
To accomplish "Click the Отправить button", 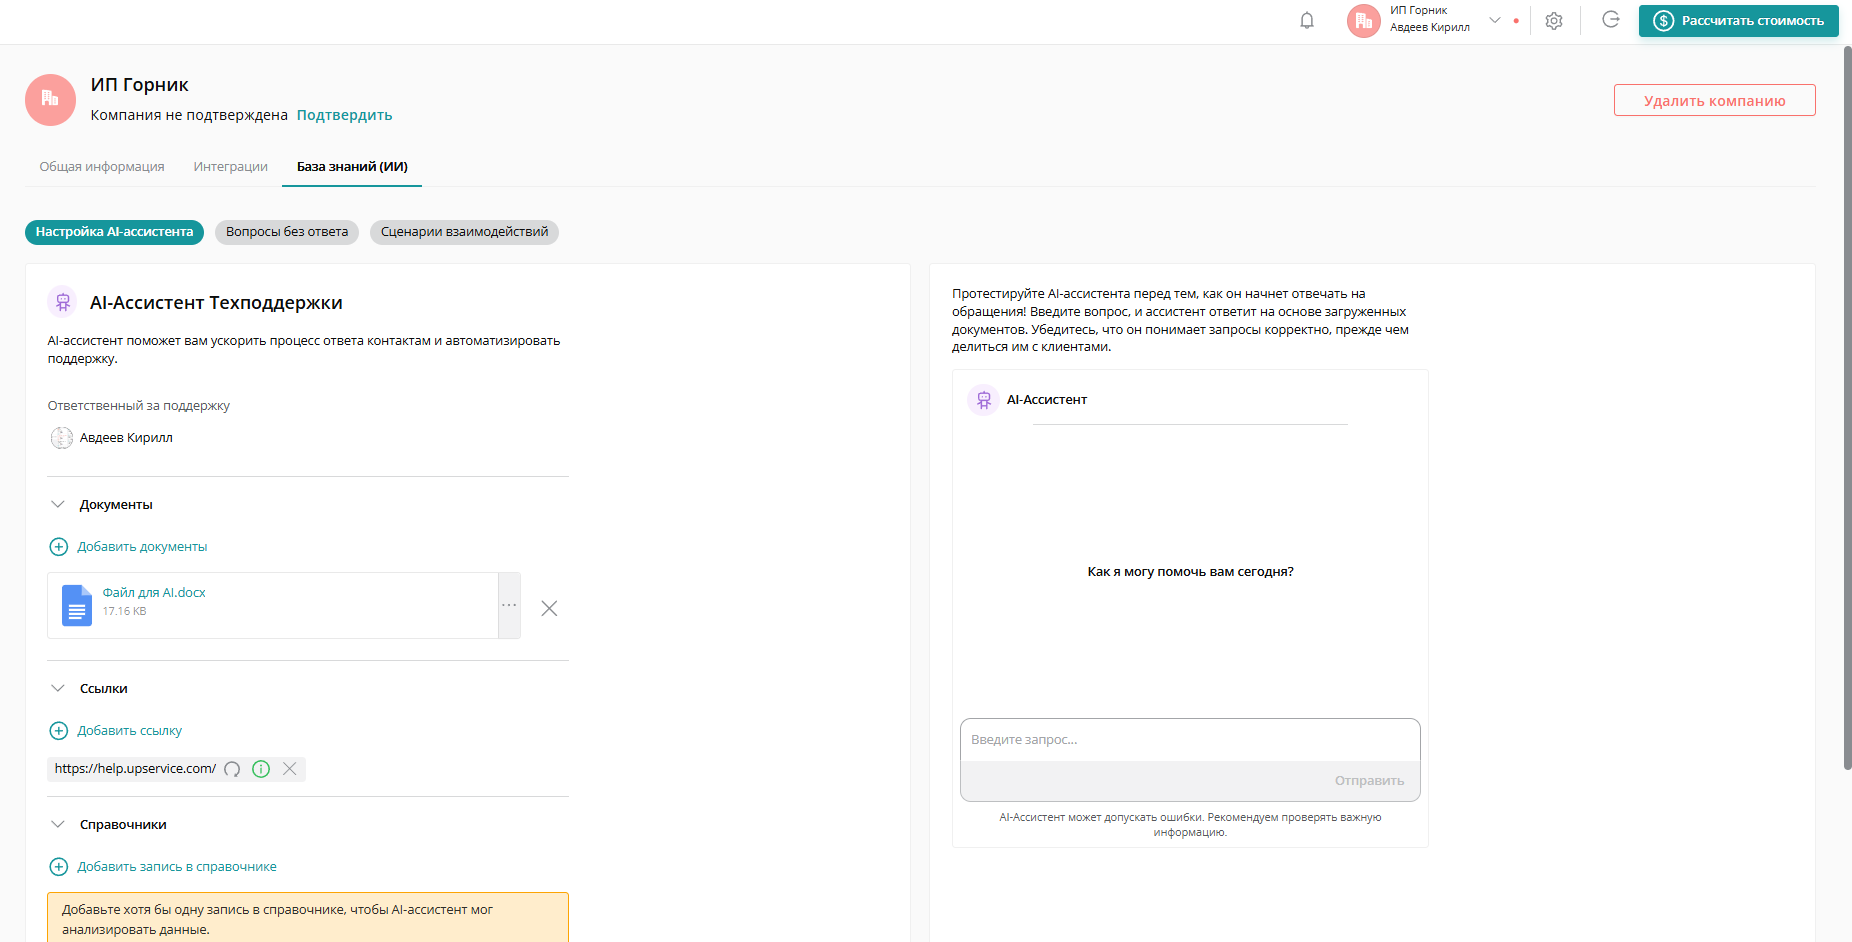I will click(1369, 781).
